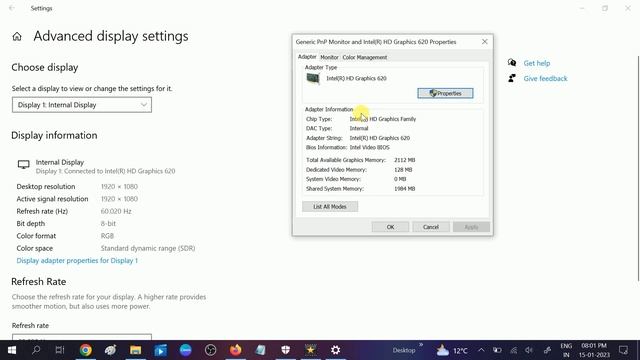Show hidden system tray icons
This screenshot has width=640, height=360.
click(481, 350)
